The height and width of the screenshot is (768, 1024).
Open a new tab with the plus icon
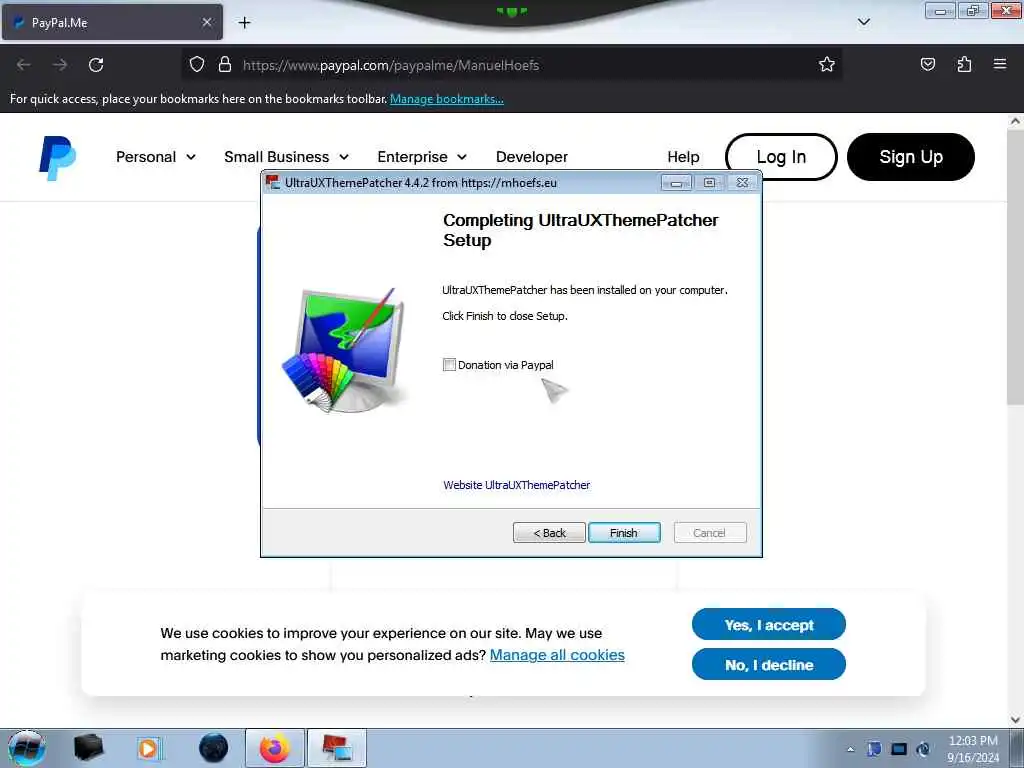[x=244, y=23]
